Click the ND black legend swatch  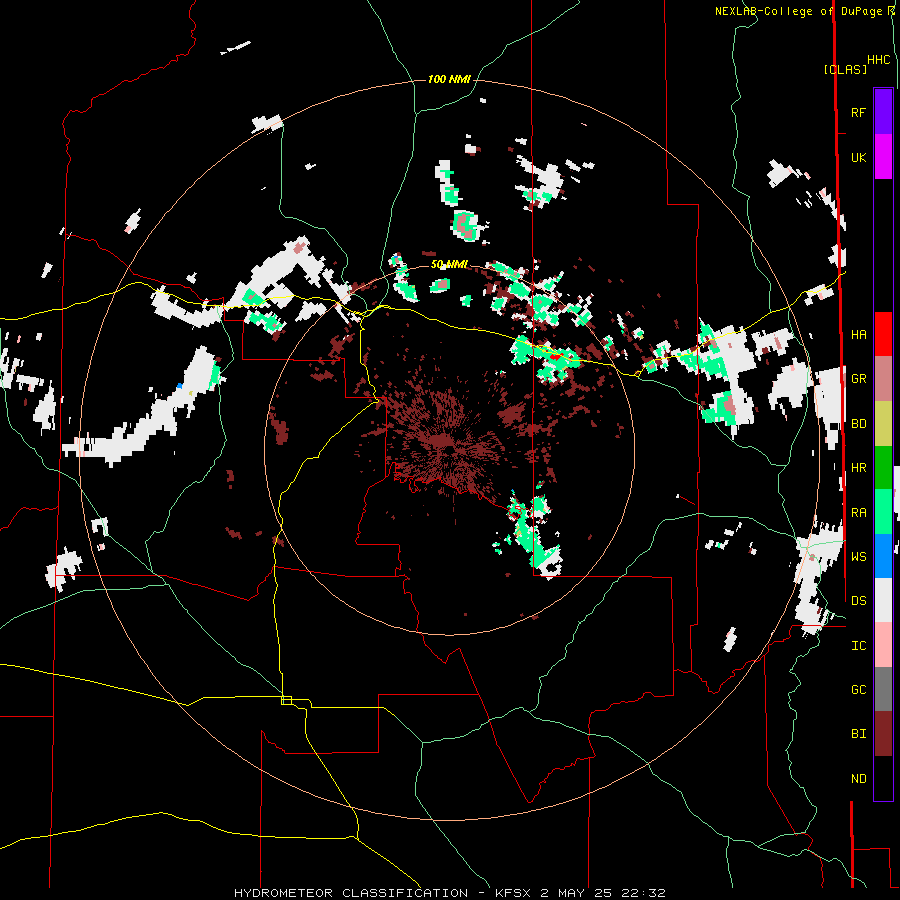pos(883,778)
